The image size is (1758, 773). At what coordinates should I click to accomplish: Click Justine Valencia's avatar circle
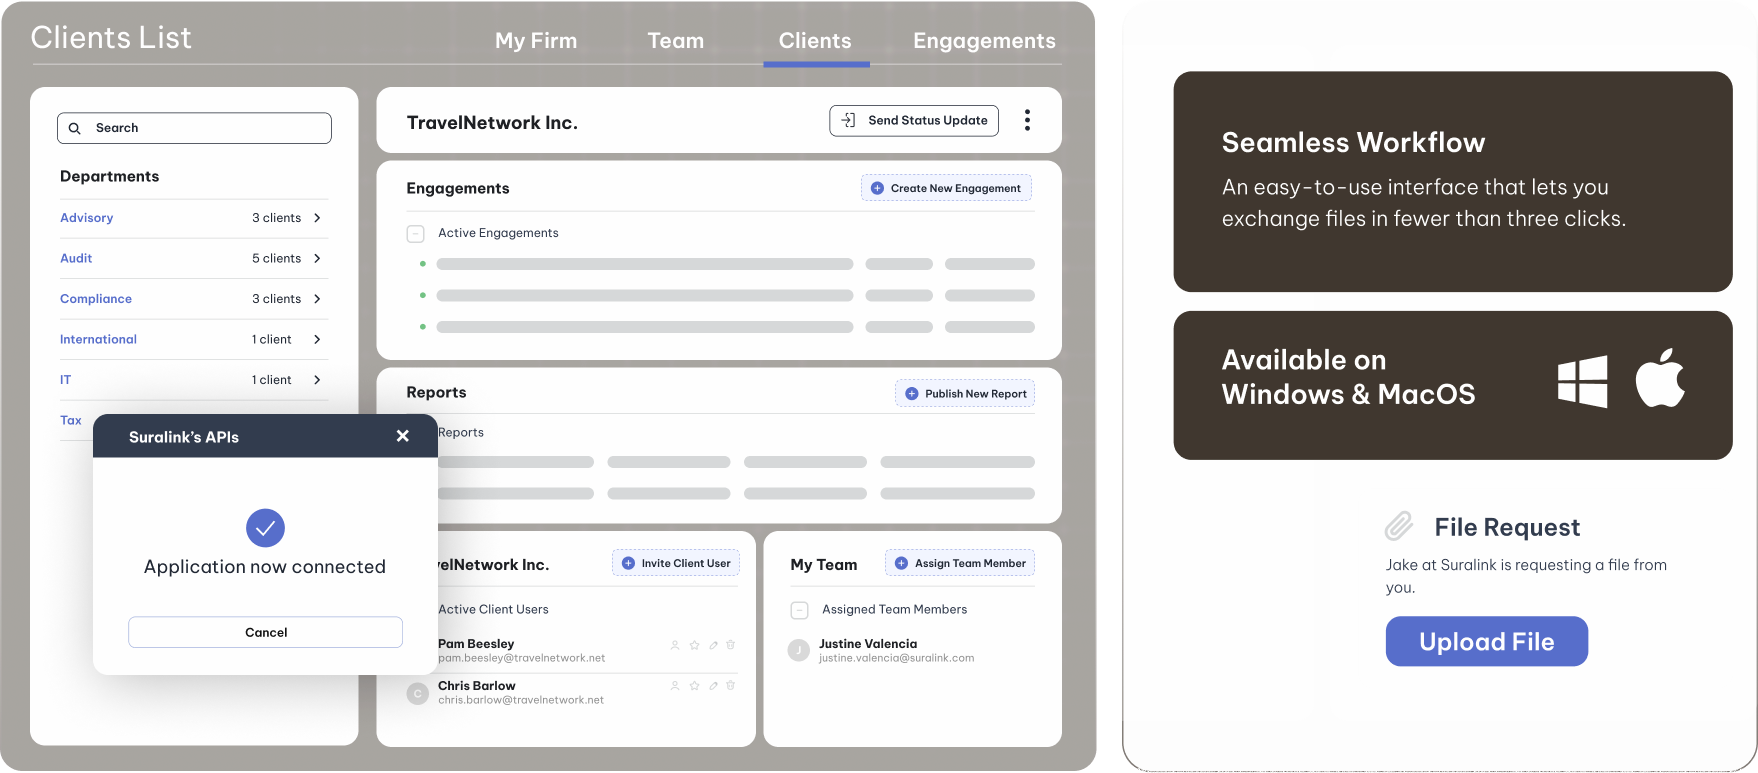(798, 651)
